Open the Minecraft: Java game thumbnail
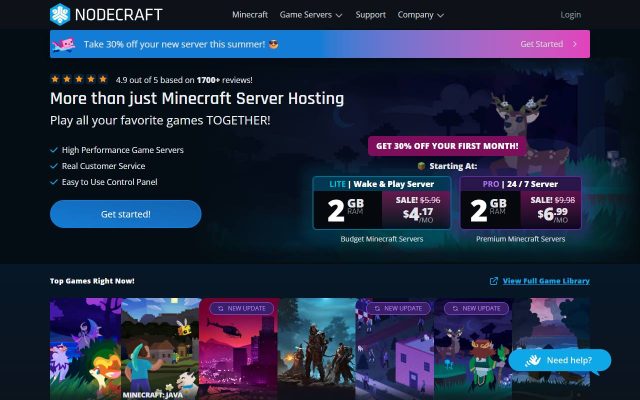The height and width of the screenshot is (400, 640). 161,349
